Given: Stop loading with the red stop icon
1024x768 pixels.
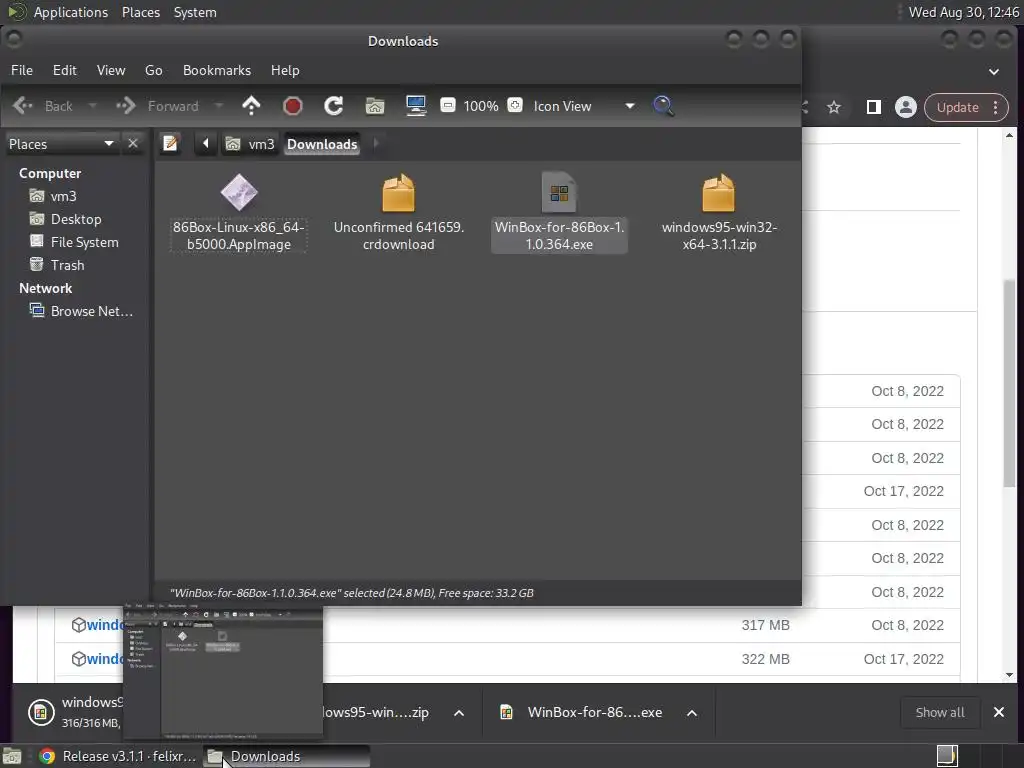Looking at the screenshot, I should [293, 106].
